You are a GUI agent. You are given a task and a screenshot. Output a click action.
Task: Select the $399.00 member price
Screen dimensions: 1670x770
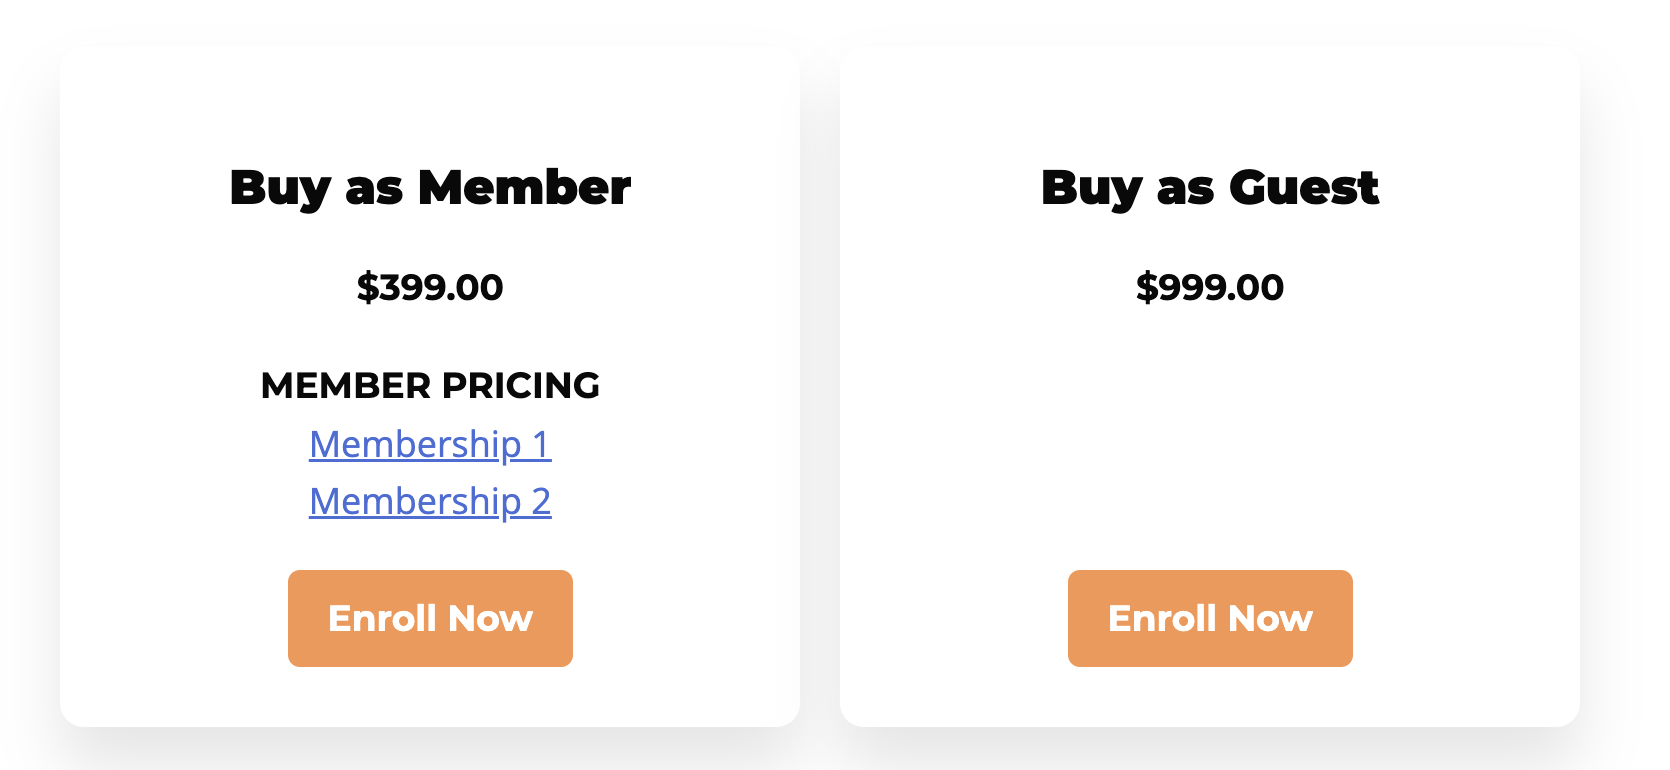click(x=430, y=287)
